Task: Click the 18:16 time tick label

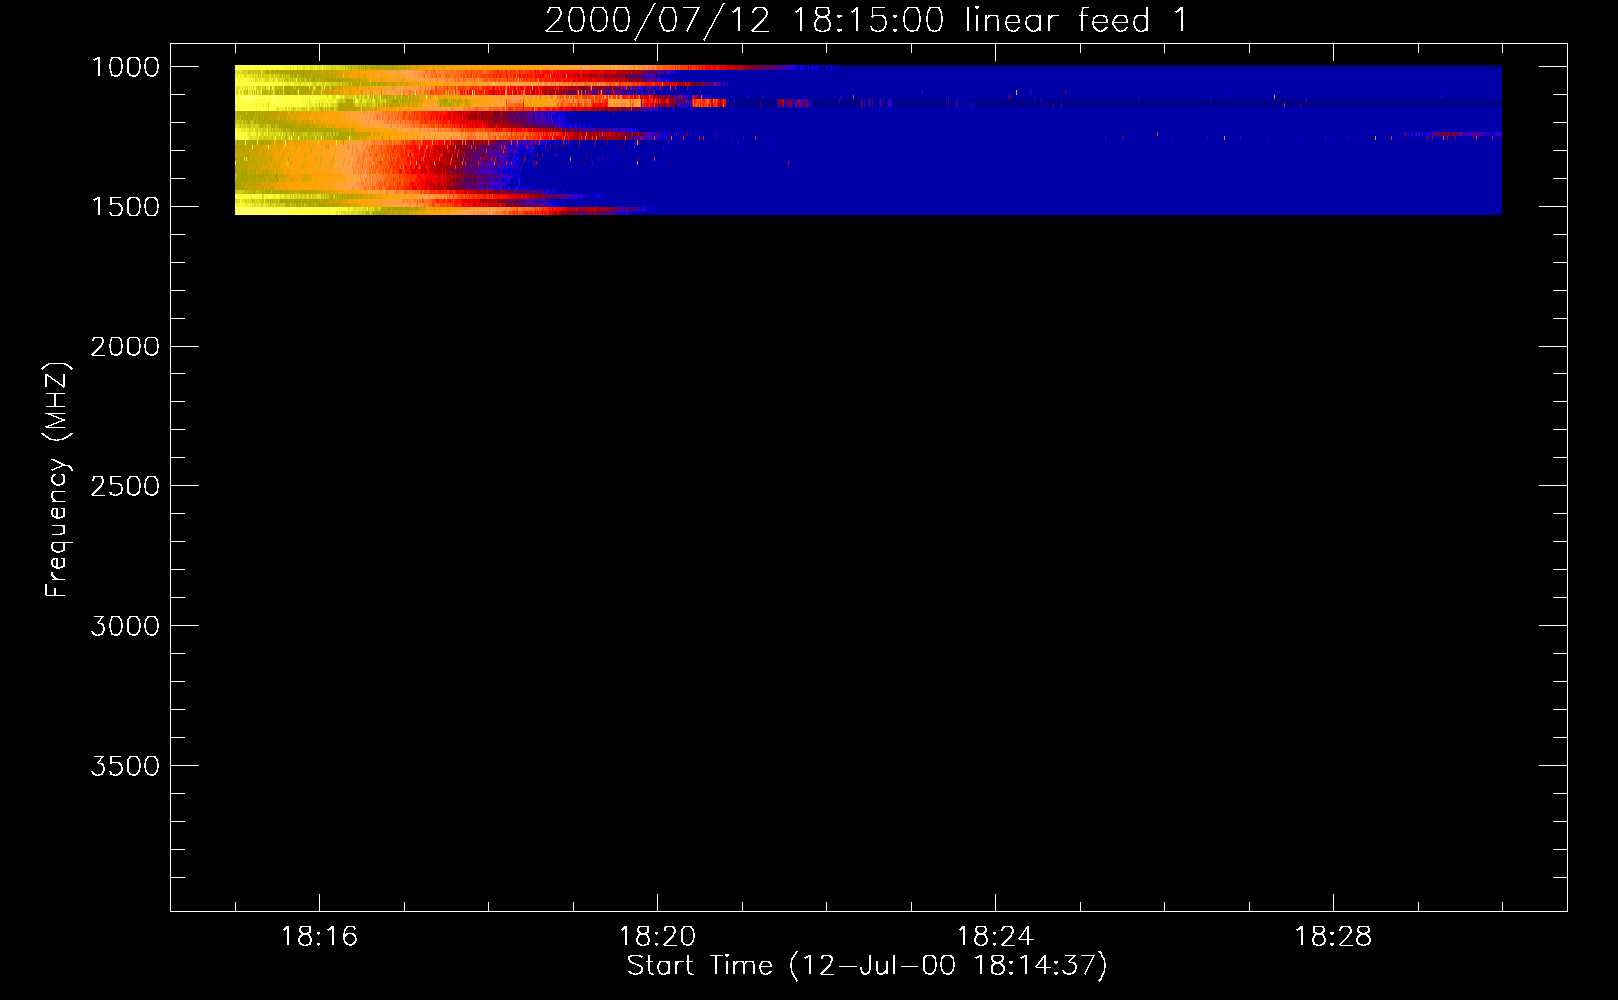Action: [319, 937]
